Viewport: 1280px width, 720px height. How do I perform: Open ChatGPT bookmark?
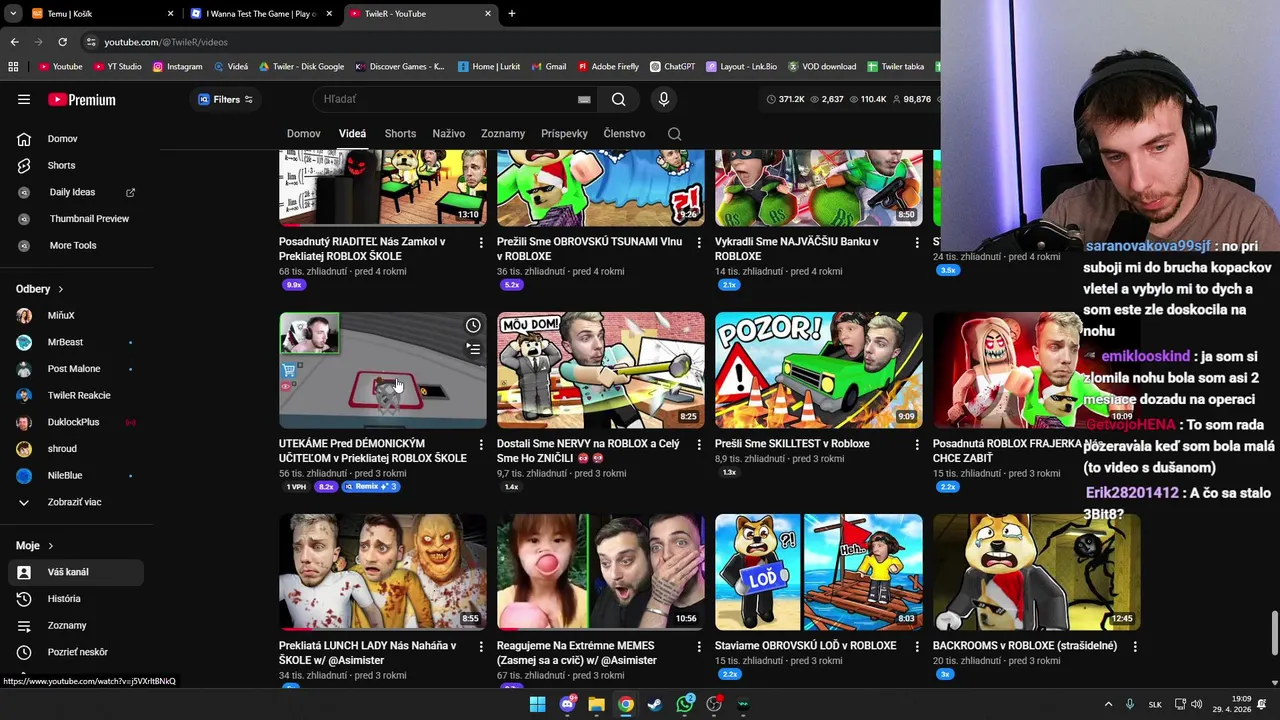tap(672, 66)
